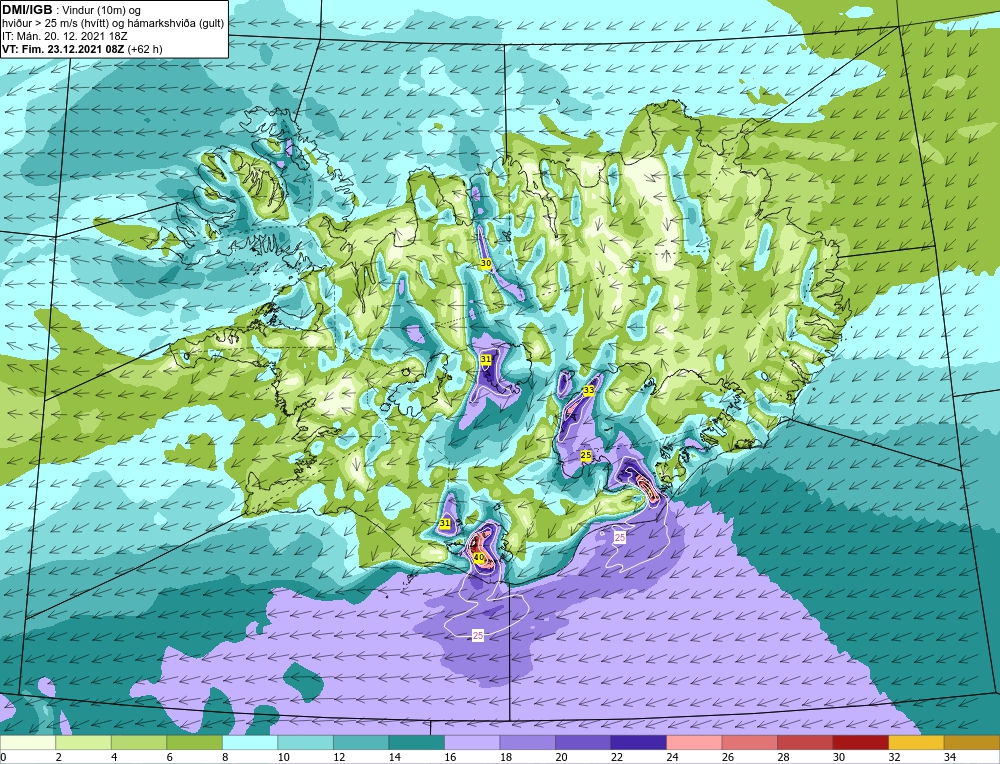This screenshot has height=764, width=1000.
Task: Click the white 25 contour label off the southeast coast
Action: pyautogui.click(x=620, y=538)
